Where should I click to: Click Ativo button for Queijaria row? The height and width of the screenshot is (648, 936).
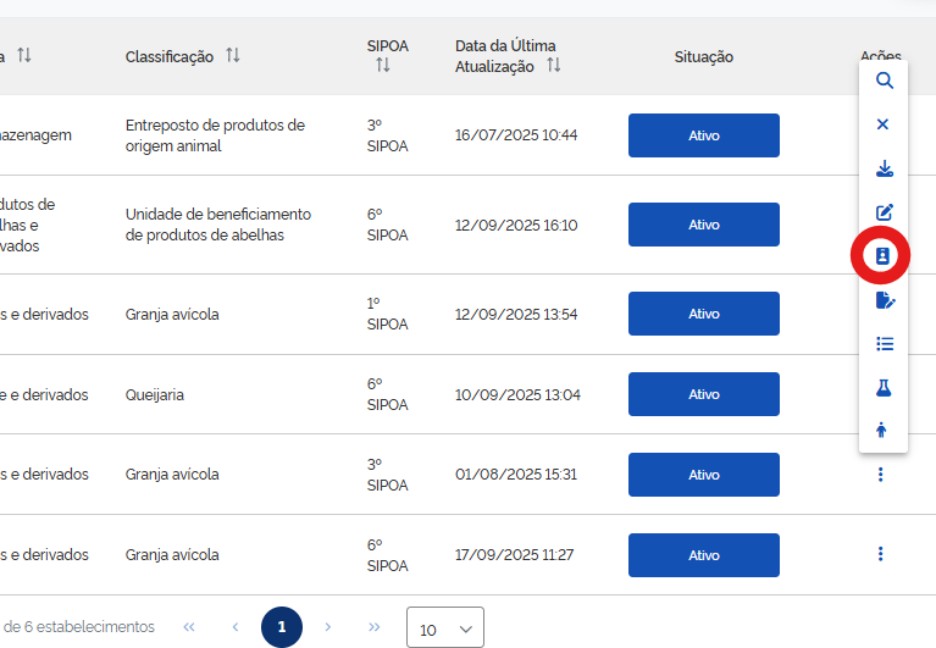(x=703, y=394)
